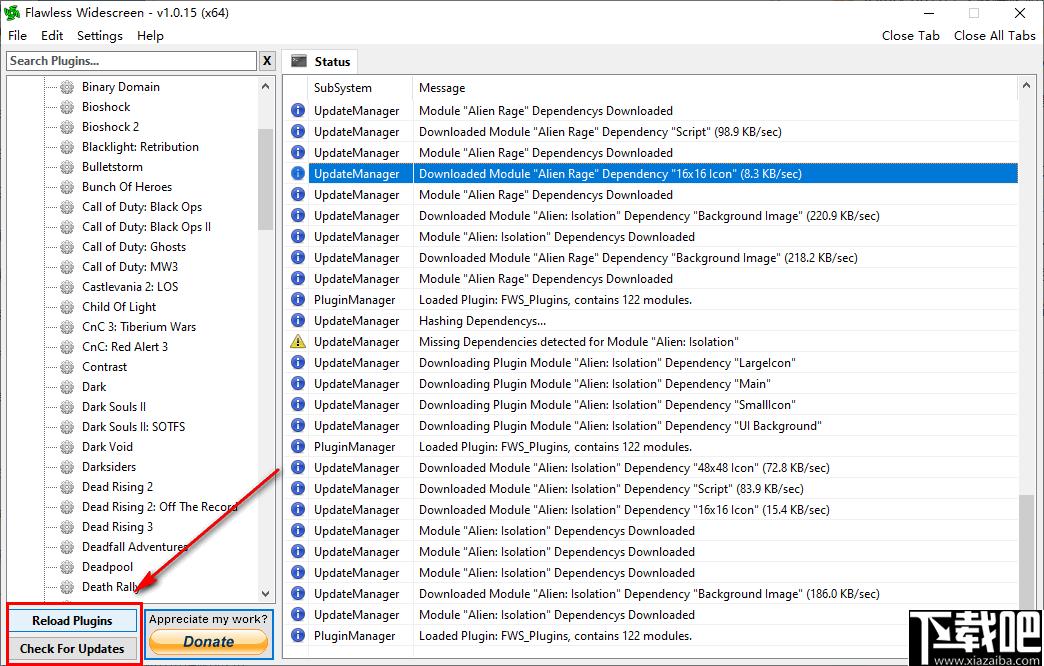Switch to the Status tab

pyautogui.click(x=320, y=61)
